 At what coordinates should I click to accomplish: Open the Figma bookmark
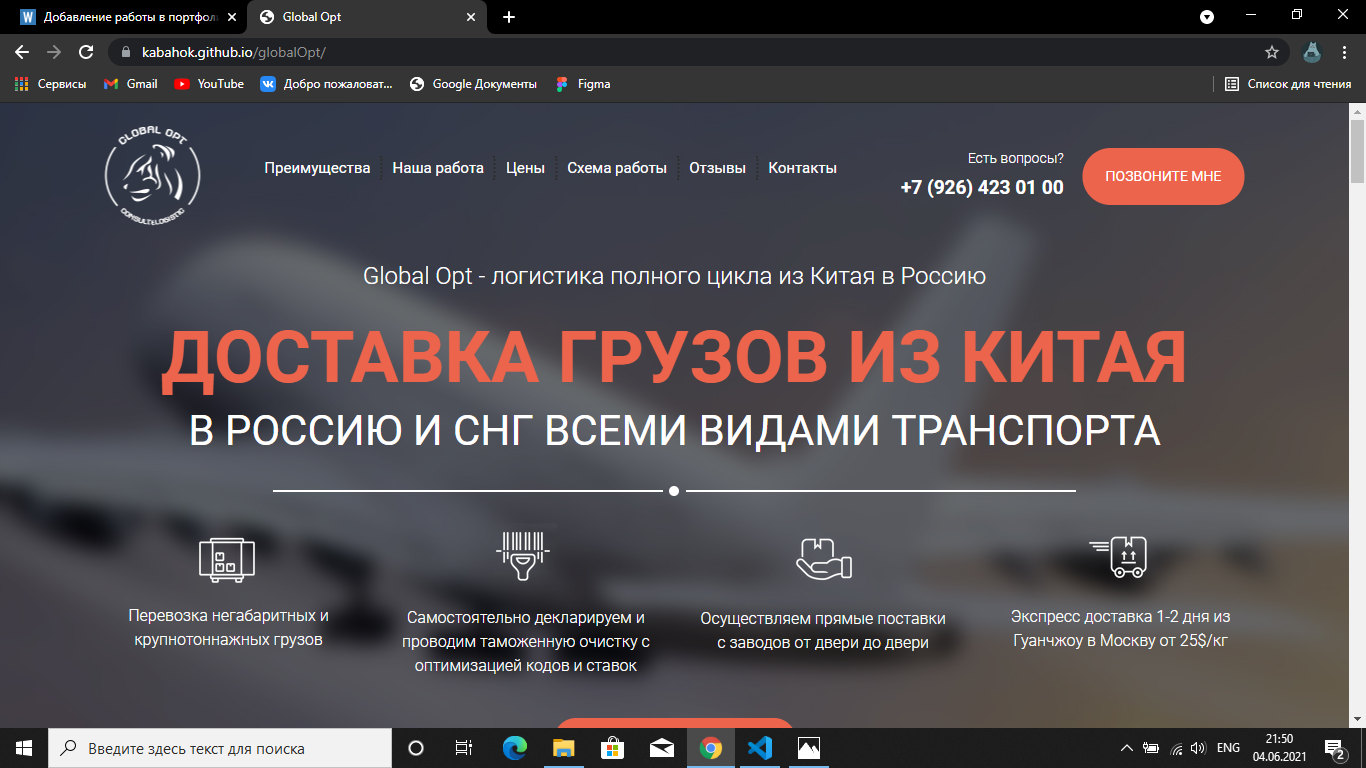pos(583,84)
